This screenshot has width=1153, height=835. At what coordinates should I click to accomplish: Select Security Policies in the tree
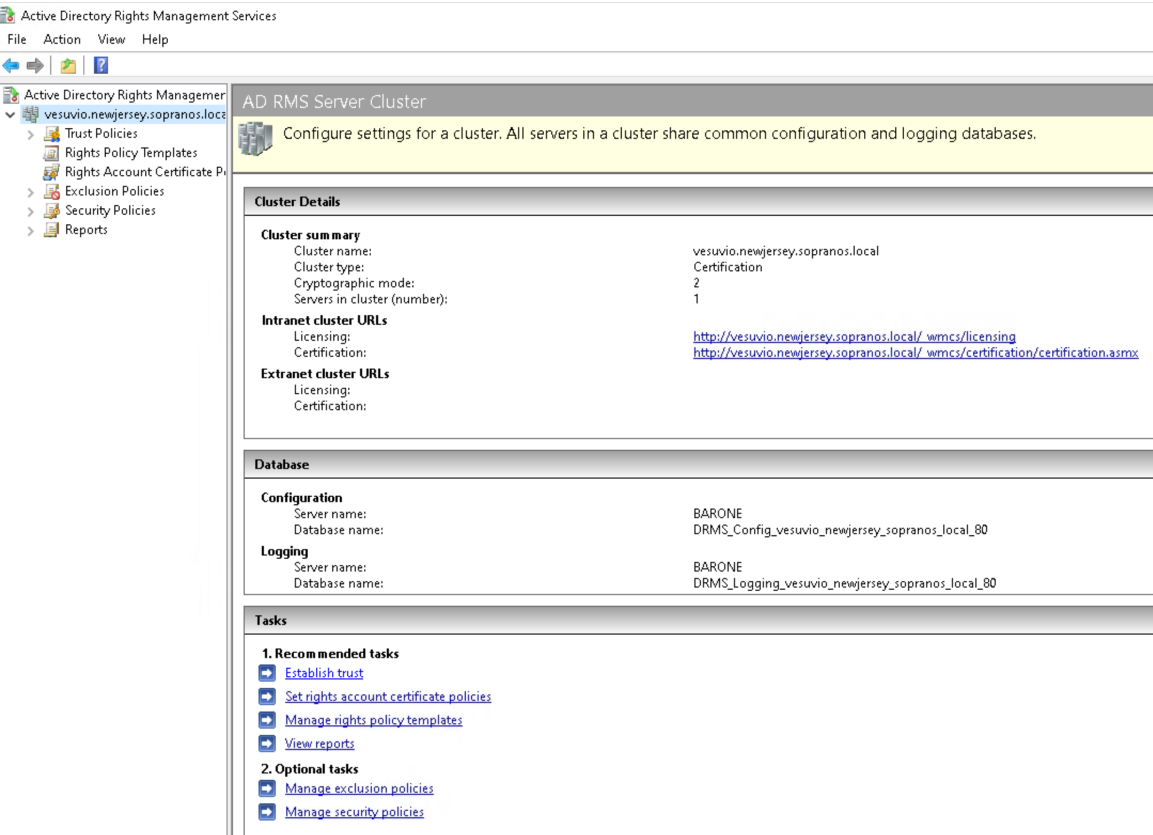click(x=110, y=210)
